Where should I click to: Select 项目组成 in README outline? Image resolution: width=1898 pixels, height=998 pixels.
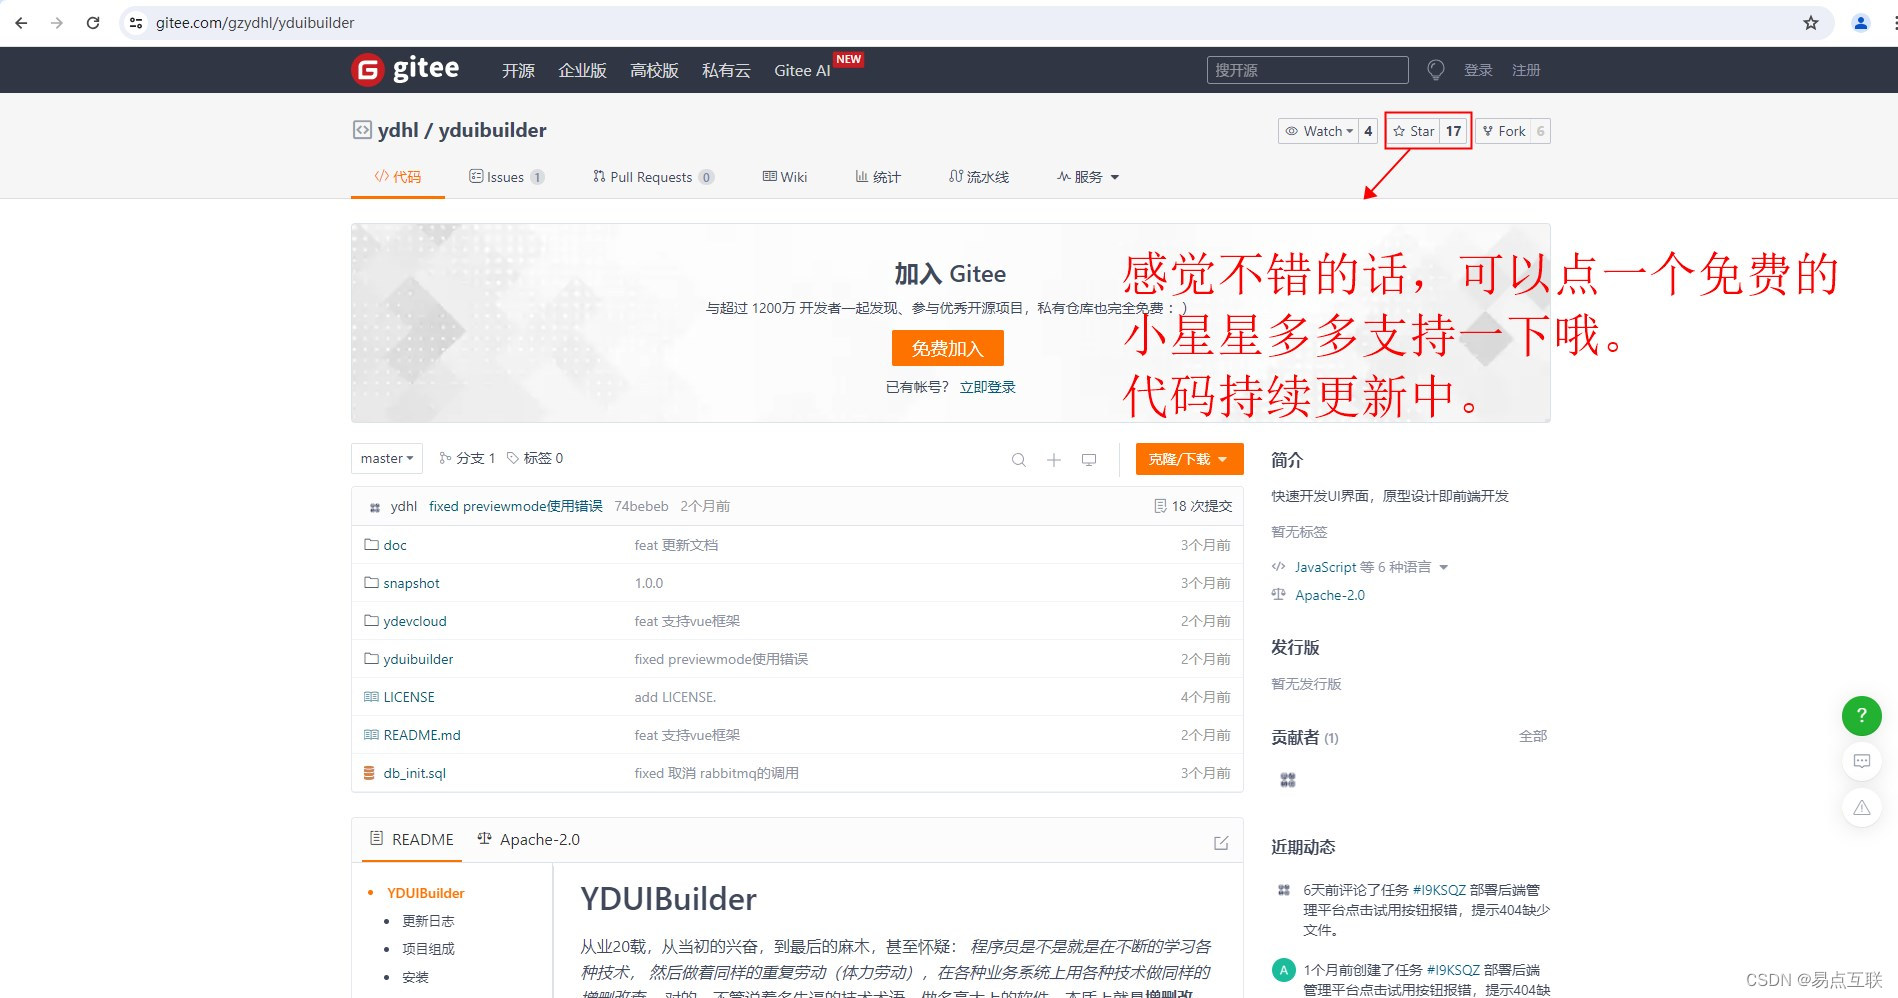(428, 949)
